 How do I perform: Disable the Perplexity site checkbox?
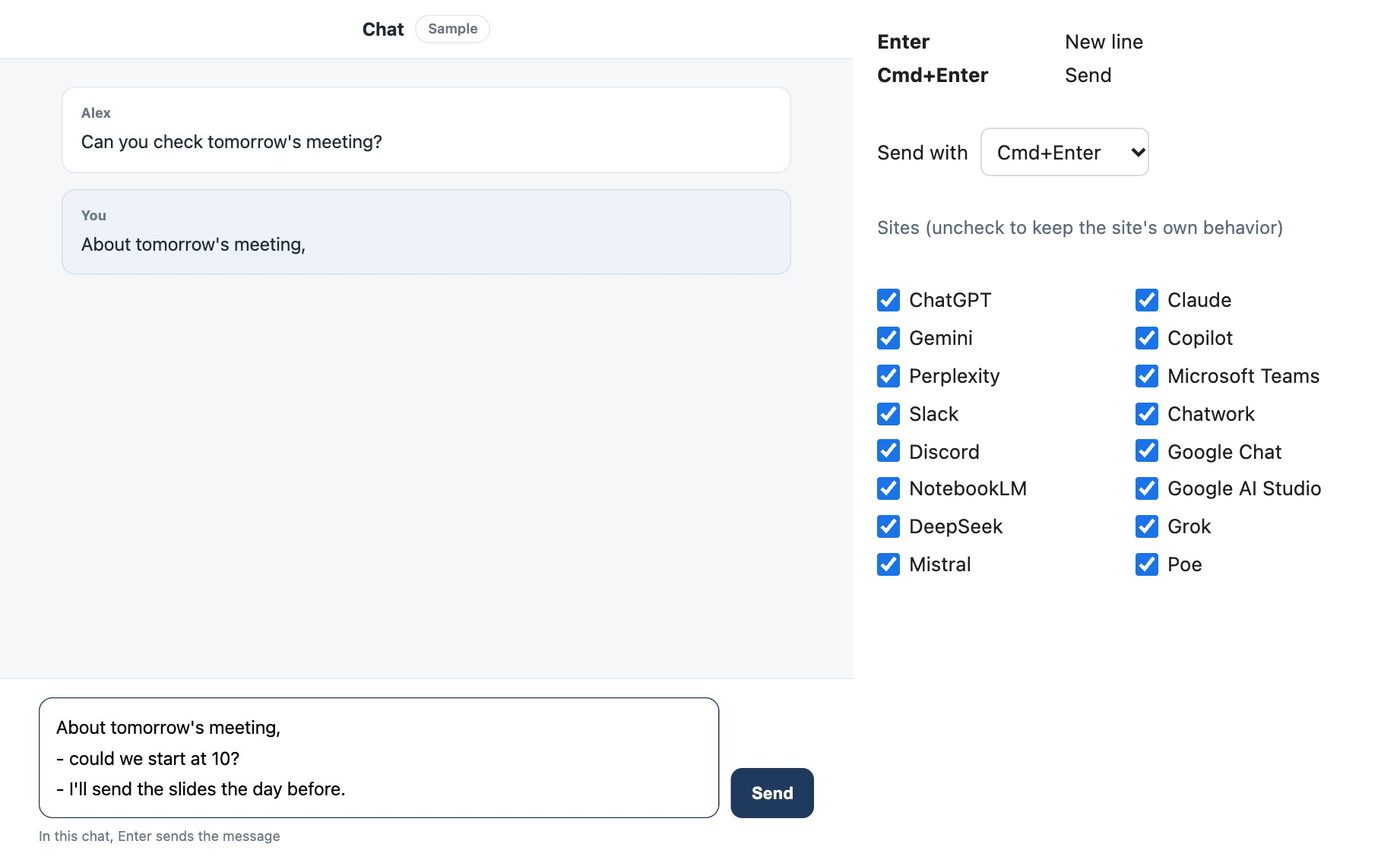pyautogui.click(x=888, y=376)
